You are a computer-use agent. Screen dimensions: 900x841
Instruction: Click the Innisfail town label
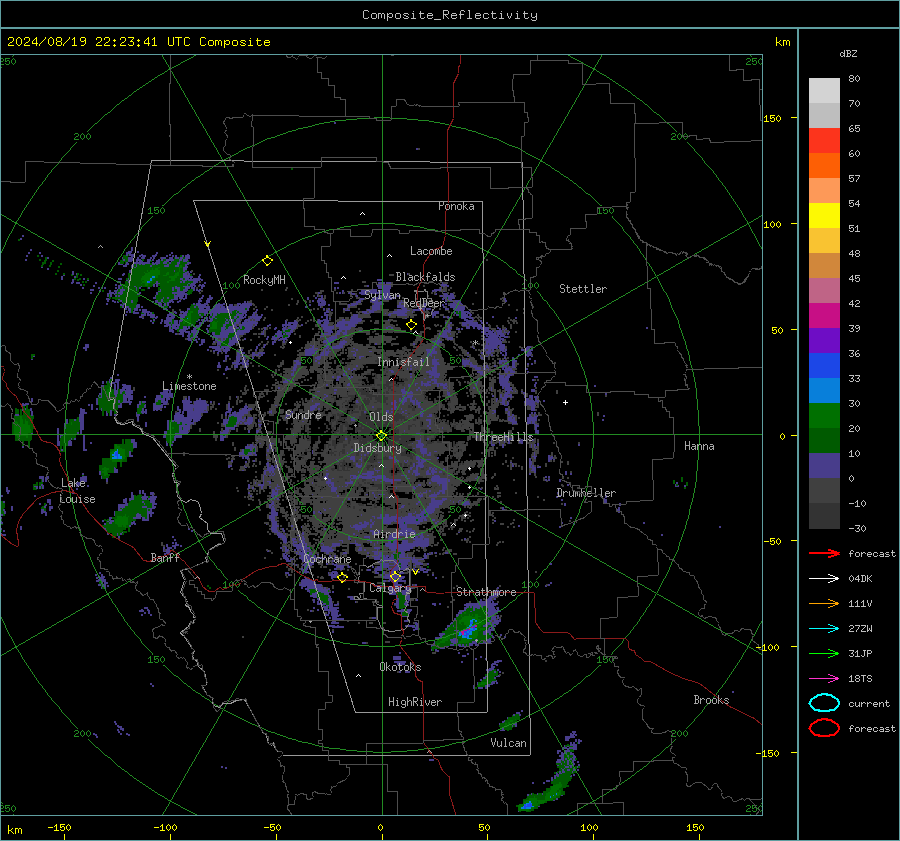tap(403, 362)
